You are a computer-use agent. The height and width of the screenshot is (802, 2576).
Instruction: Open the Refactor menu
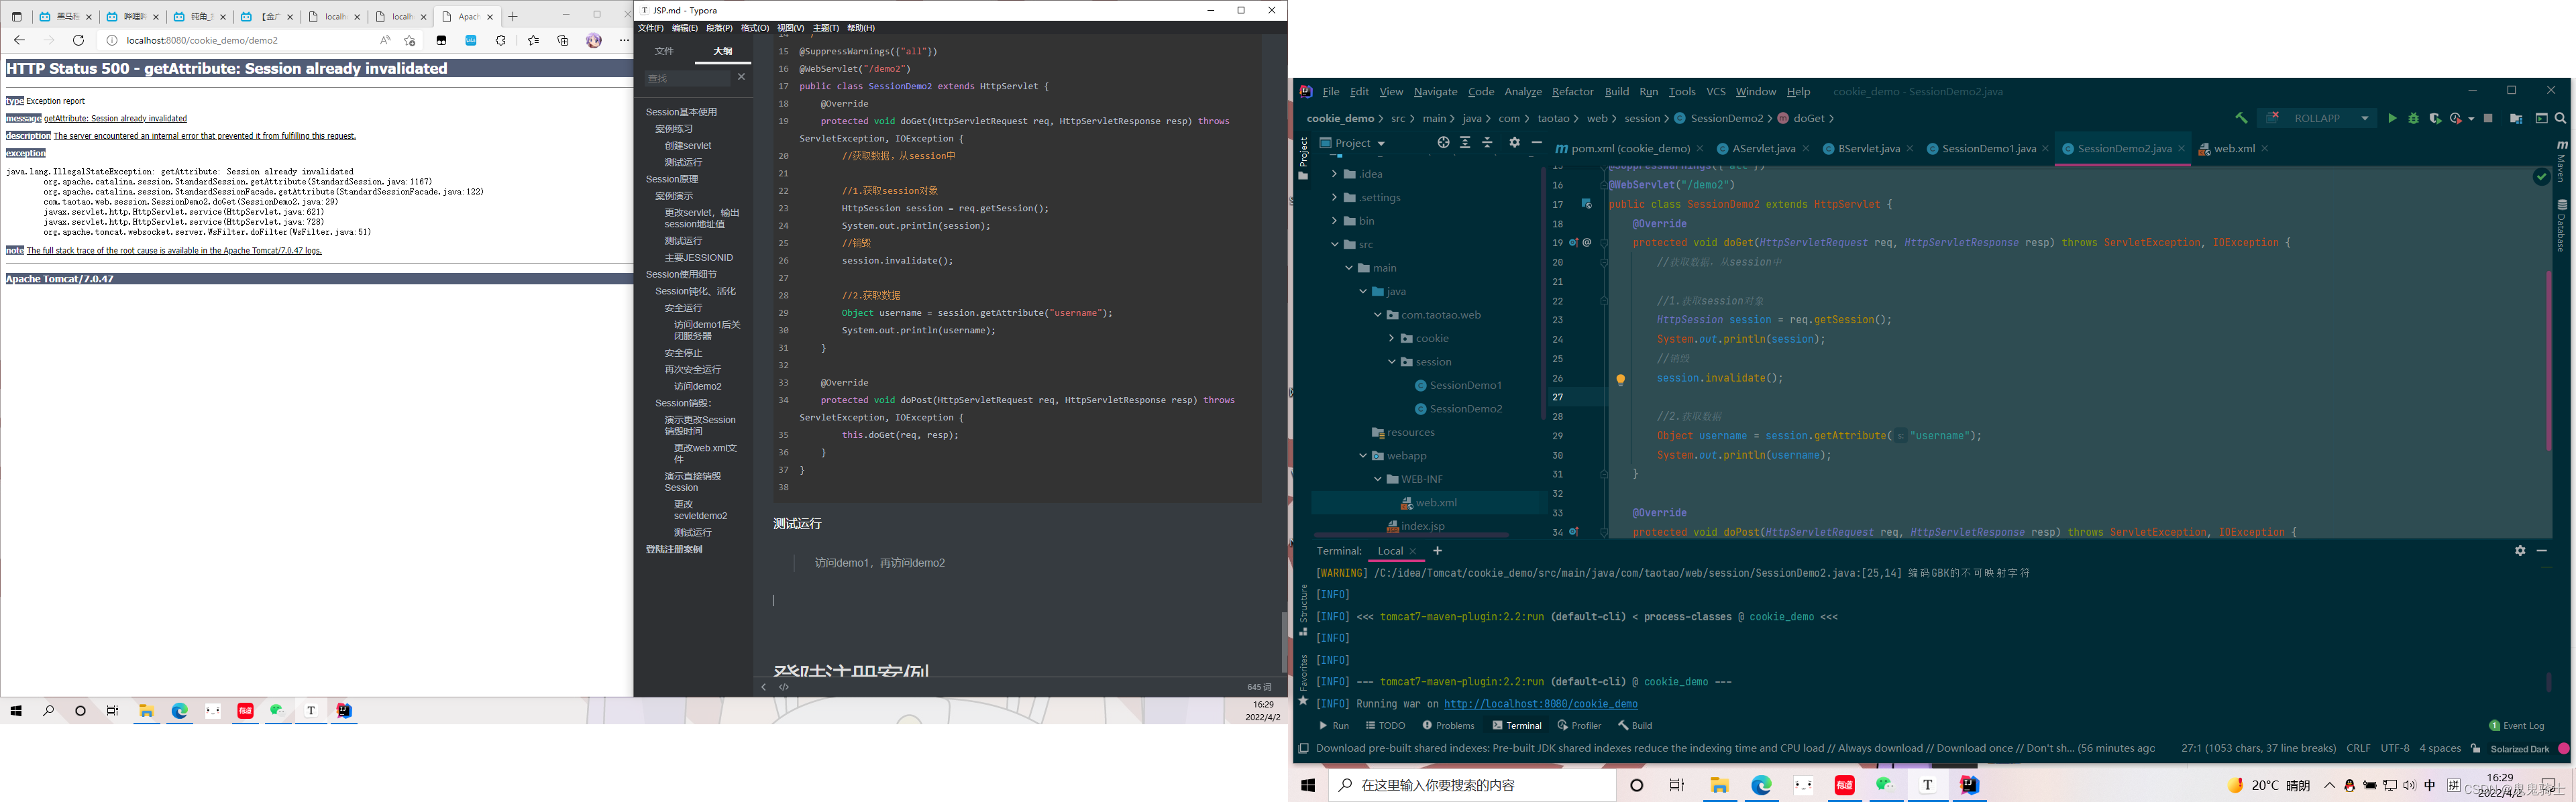click(1572, 91)
